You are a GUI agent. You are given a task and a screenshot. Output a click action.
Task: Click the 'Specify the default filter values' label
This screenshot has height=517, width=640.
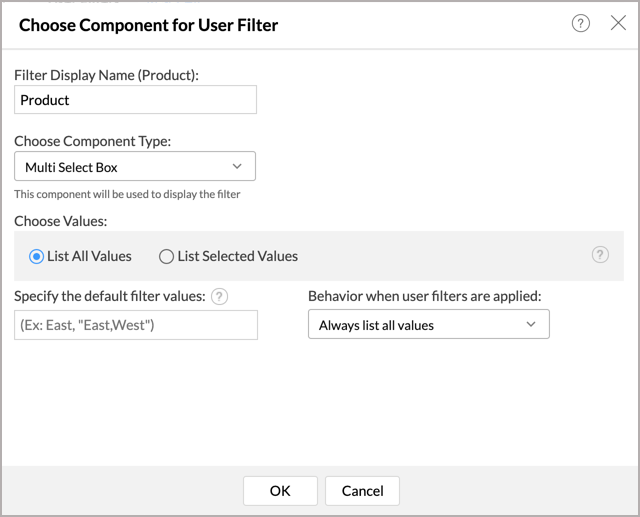pos(110,296)
